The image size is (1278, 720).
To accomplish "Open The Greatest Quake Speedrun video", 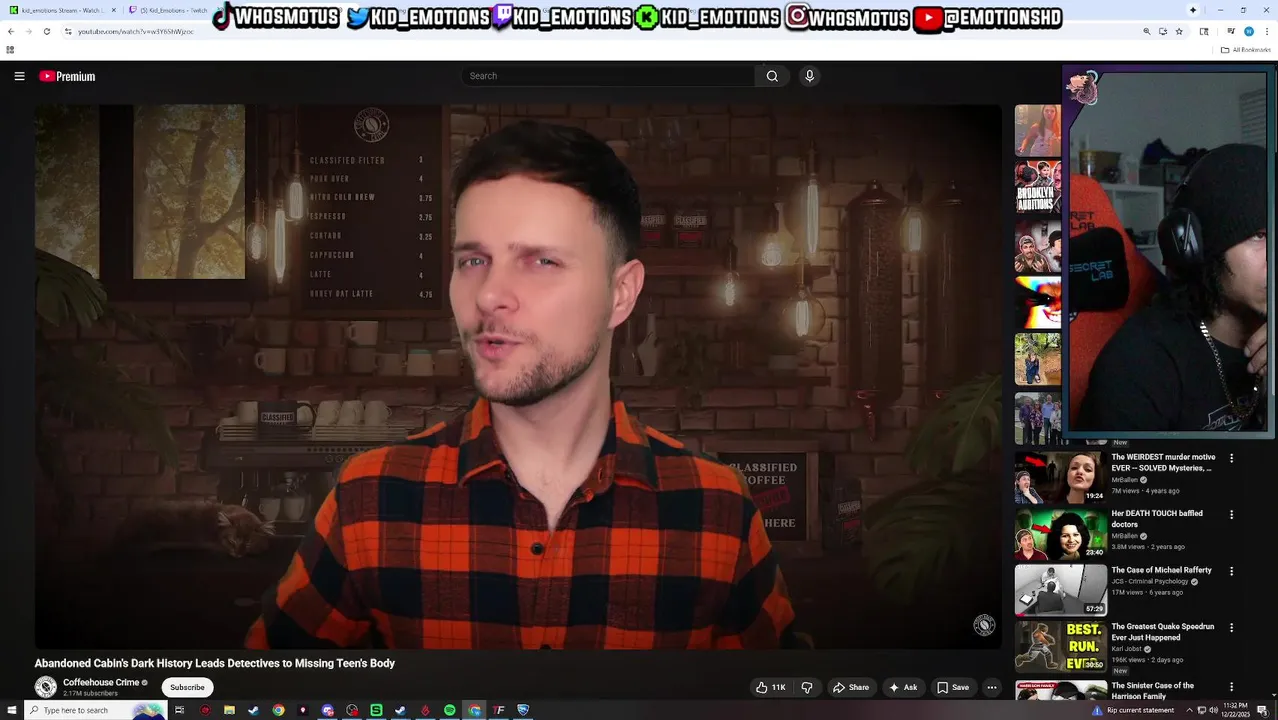I will 1162,632.
